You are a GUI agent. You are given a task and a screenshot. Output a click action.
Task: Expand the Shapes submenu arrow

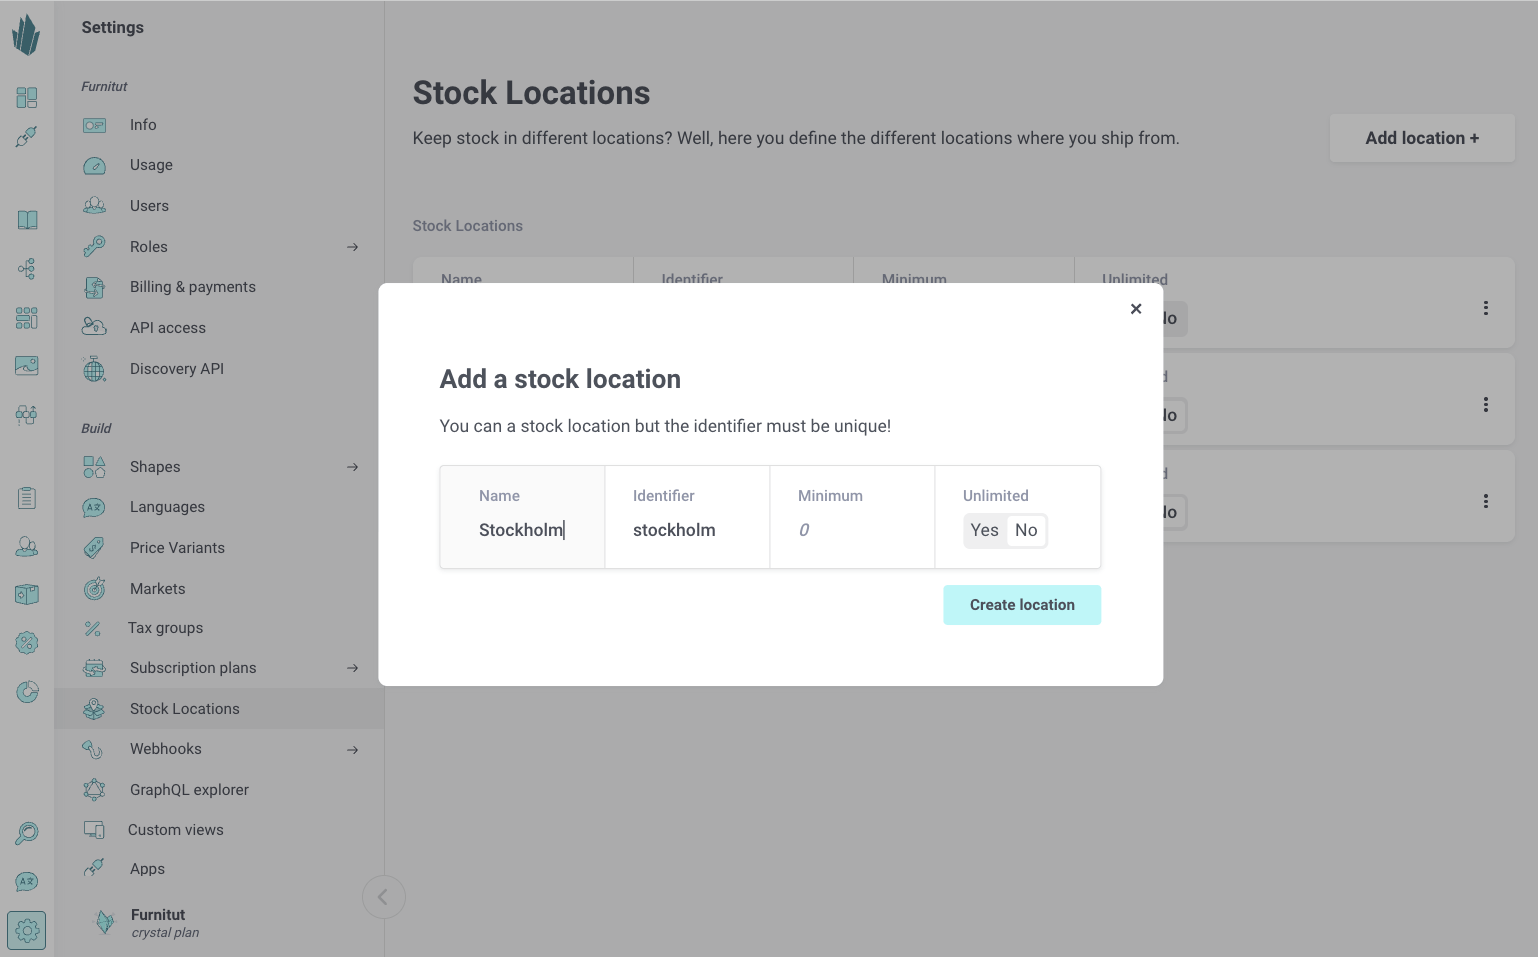point(352,467)
